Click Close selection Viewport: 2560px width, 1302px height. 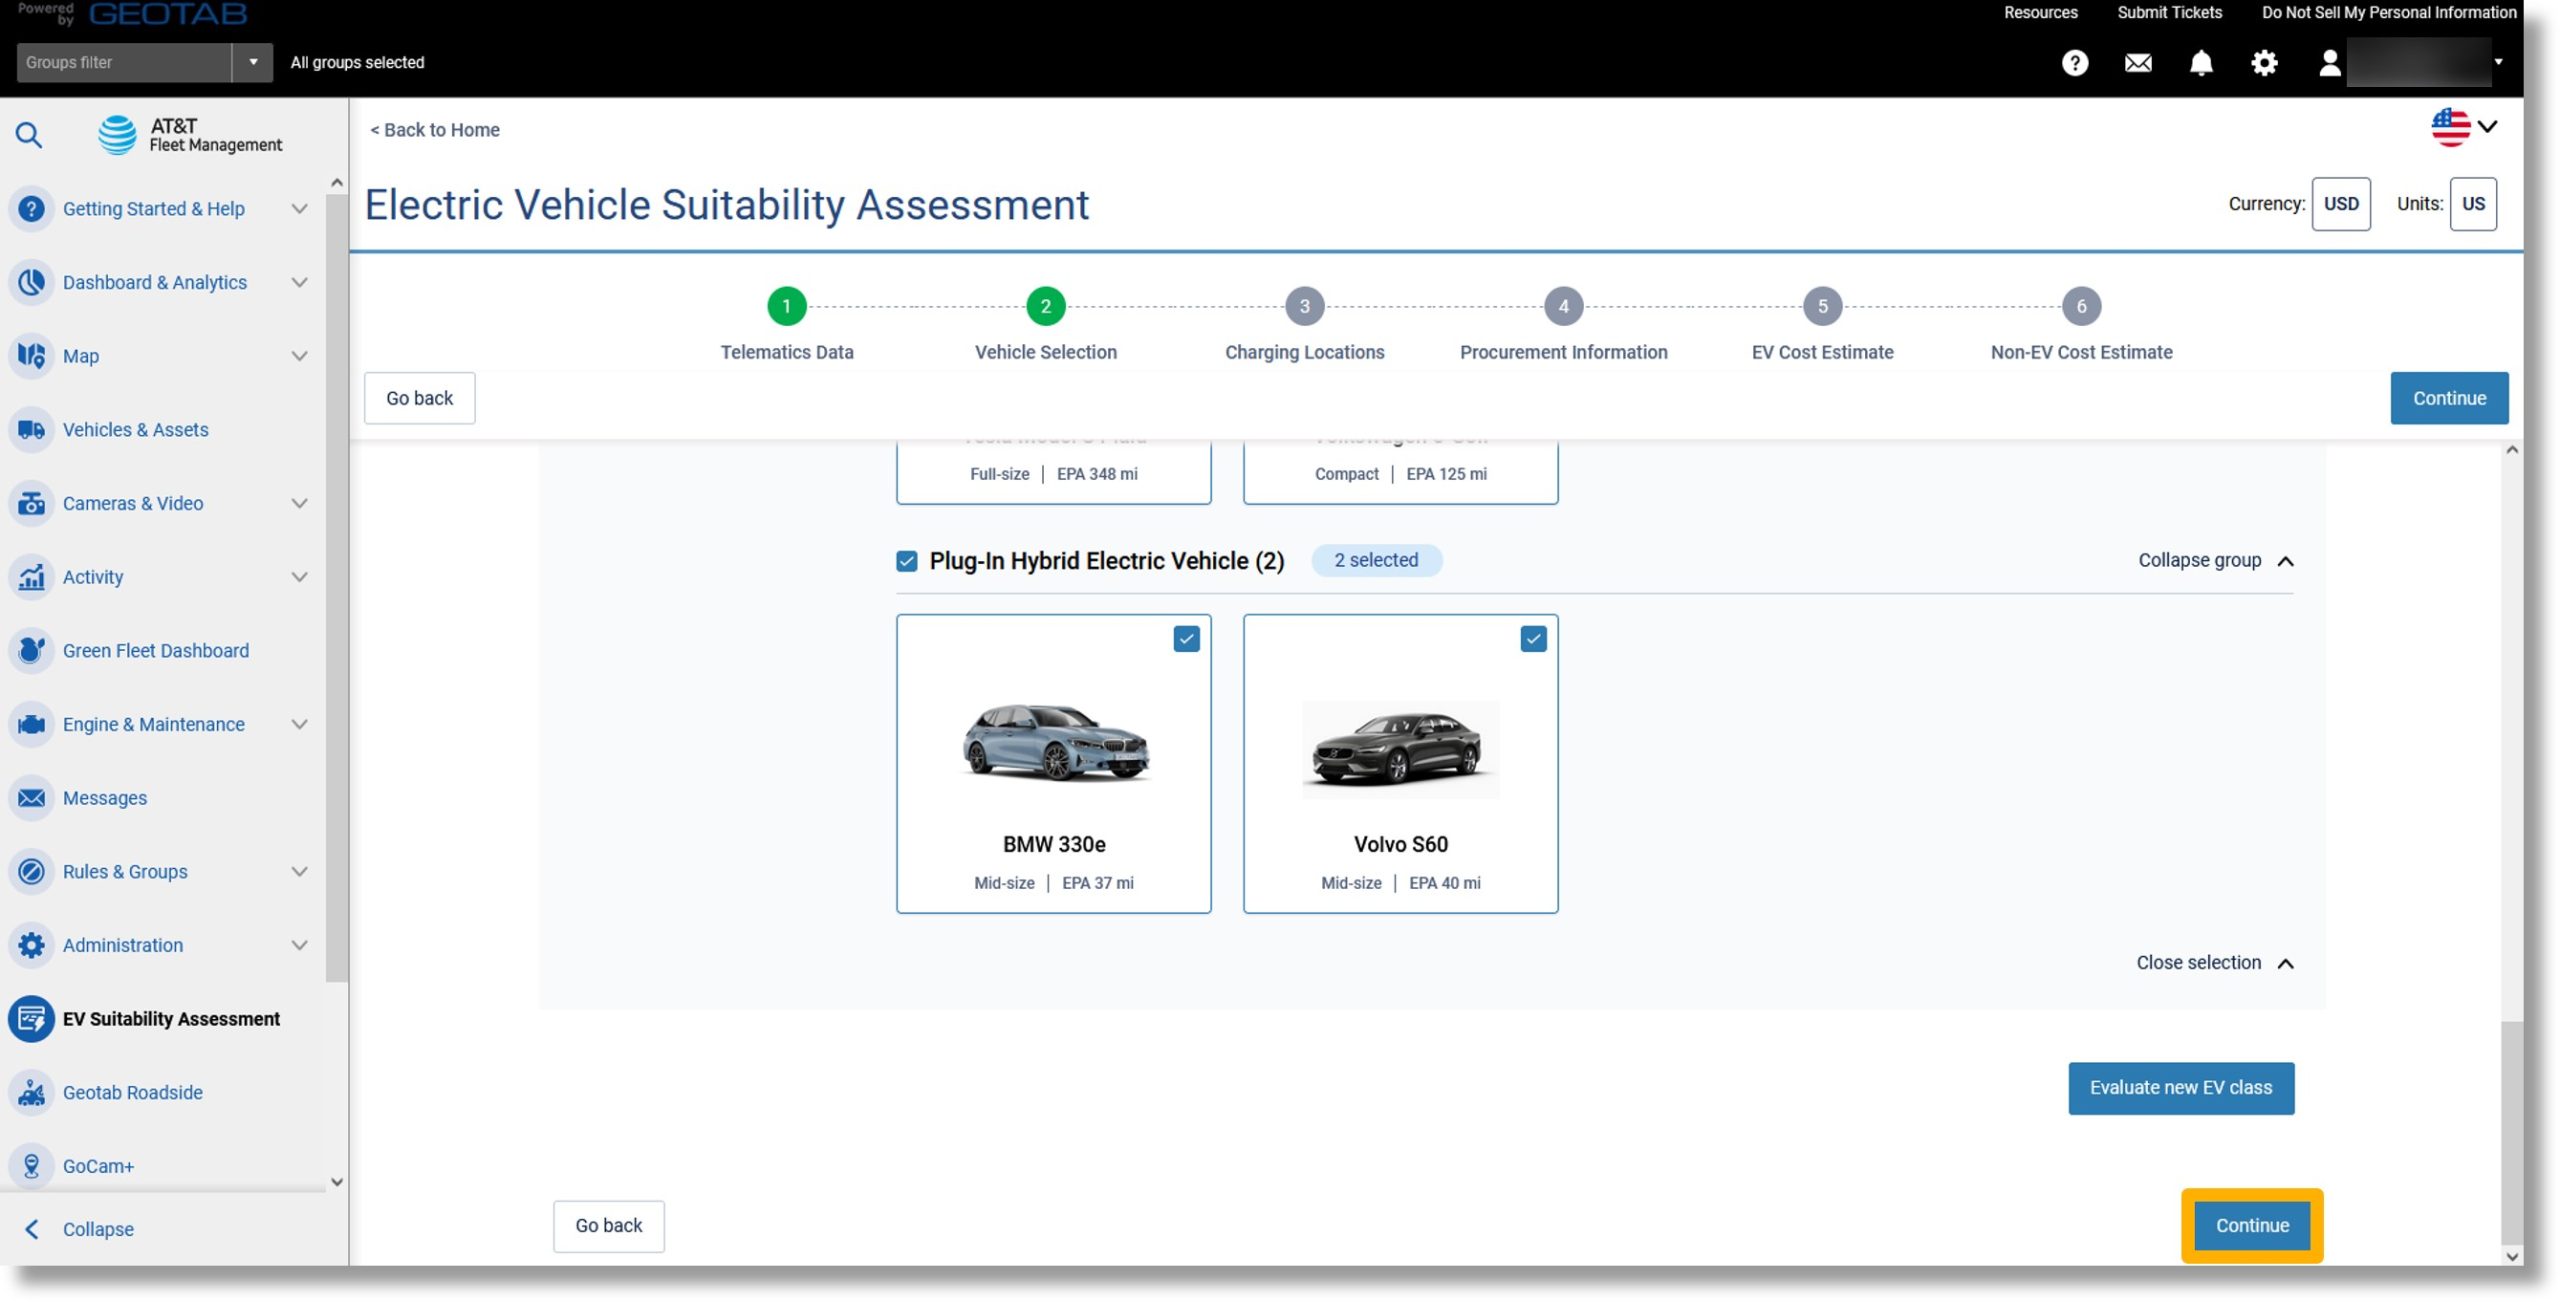click(x=2214, y=963)
